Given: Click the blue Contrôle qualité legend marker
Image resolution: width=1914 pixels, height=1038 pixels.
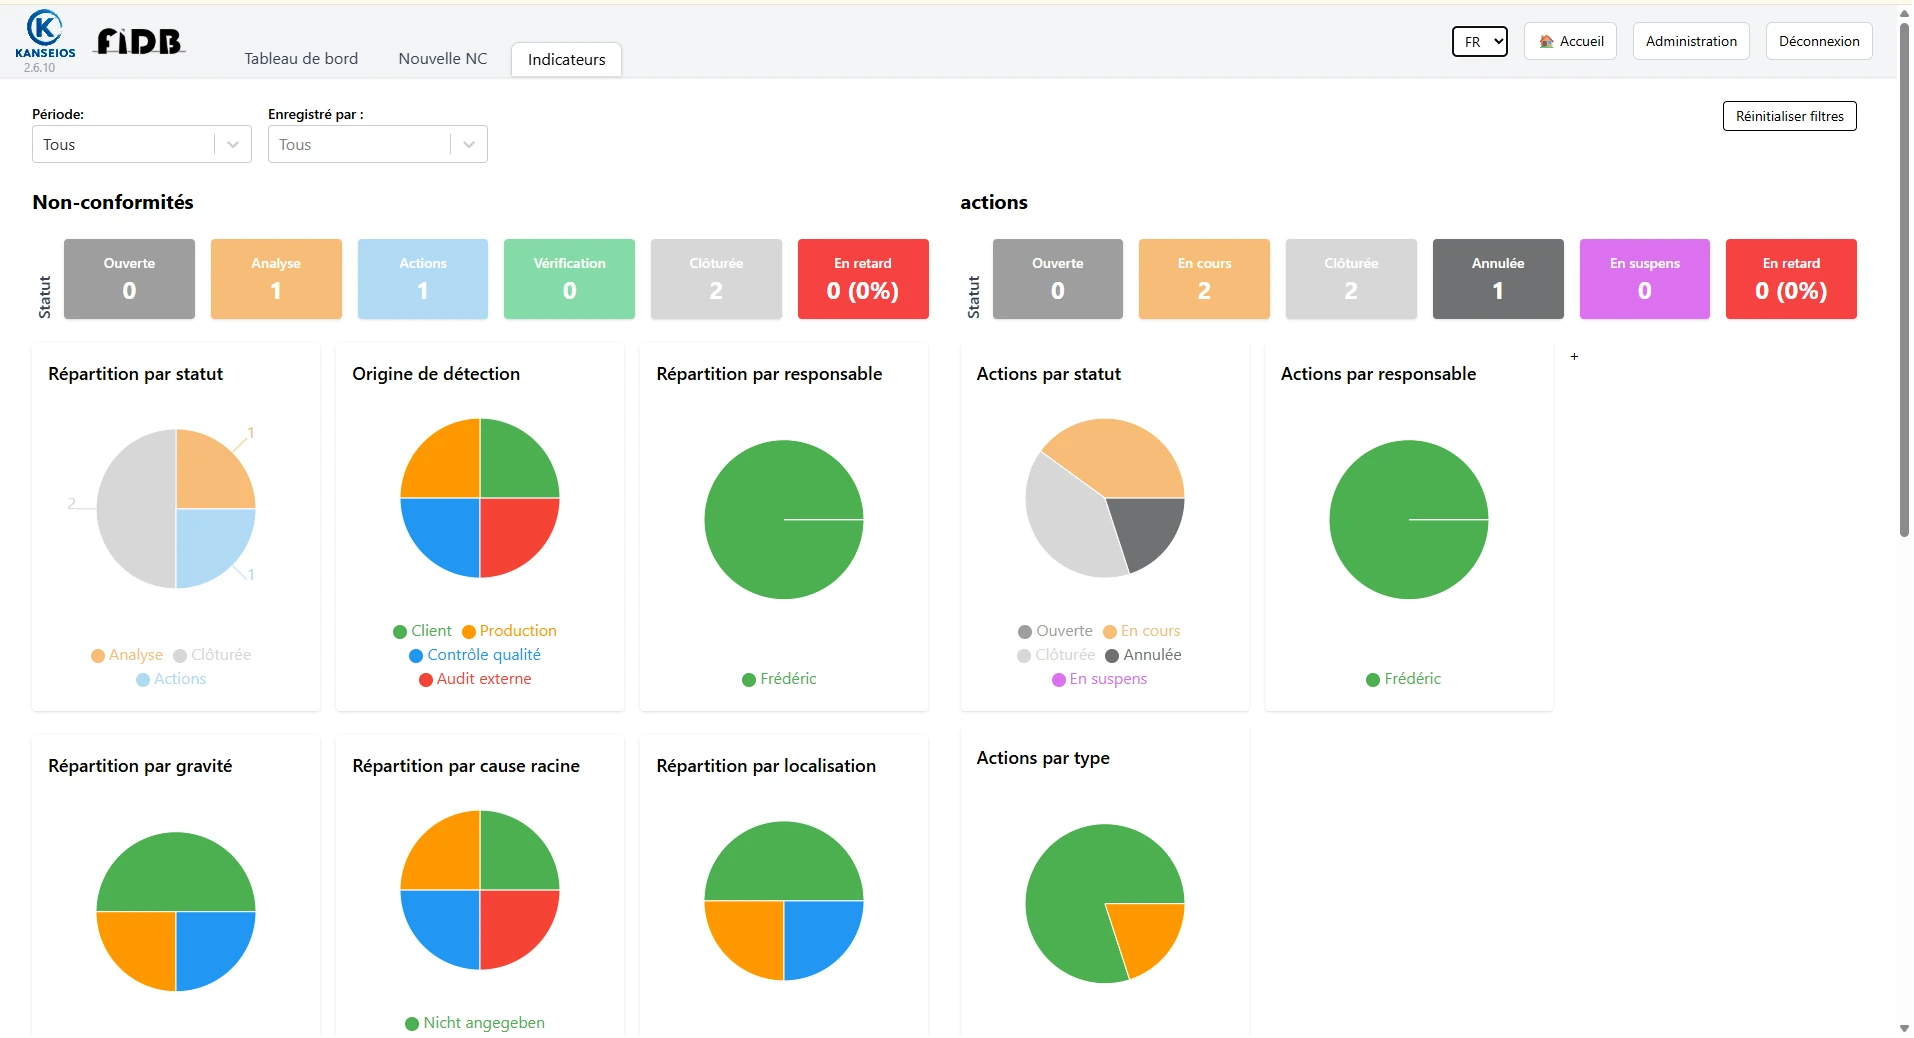Looking at the screenshot, I should (x=416, y=656).
